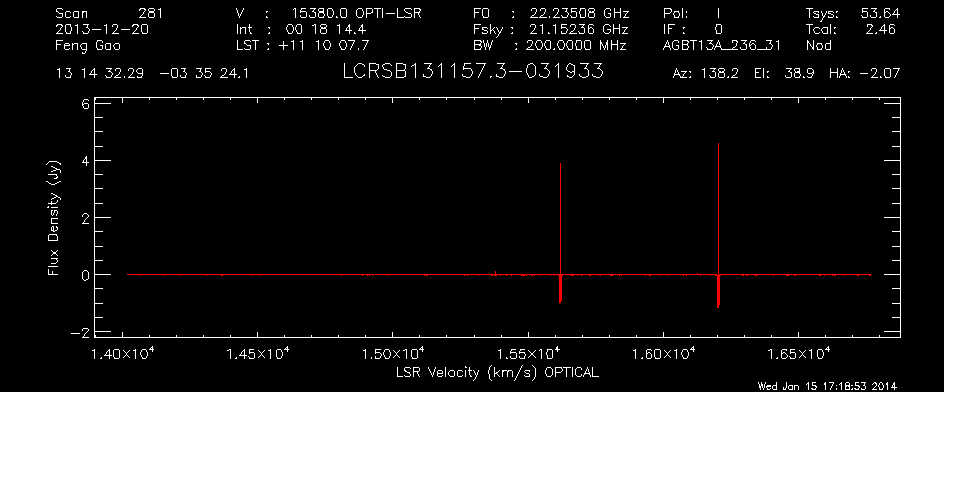Click y-axis tick label 2
The image size is (962, 490).
pos(86,218)
